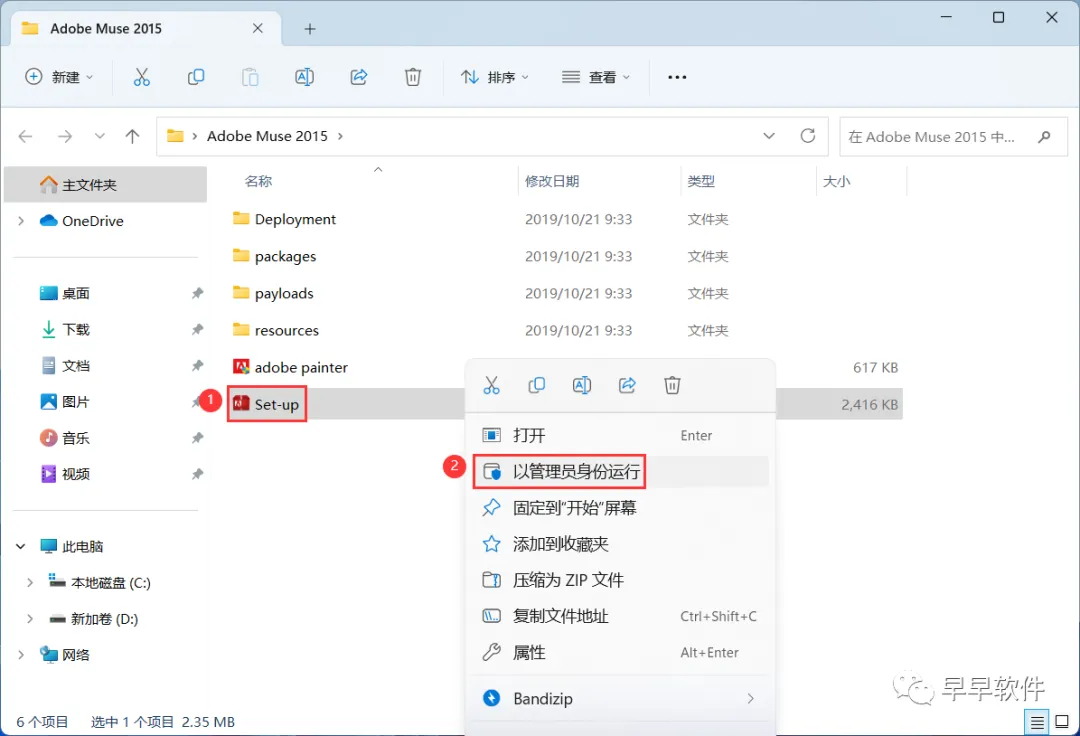This screenshot has width=1080, height=736.
Task: Close the Adobe Muse 2015 tab
Action: point(258,28)
